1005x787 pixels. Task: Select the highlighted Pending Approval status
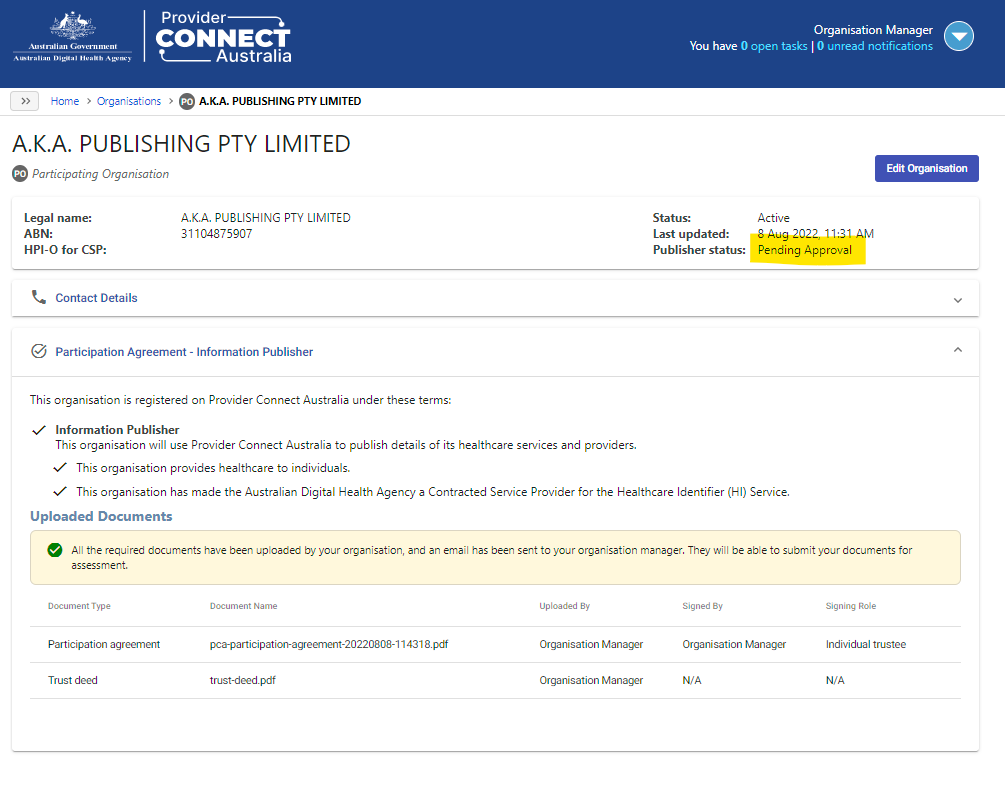coord(807,249)
